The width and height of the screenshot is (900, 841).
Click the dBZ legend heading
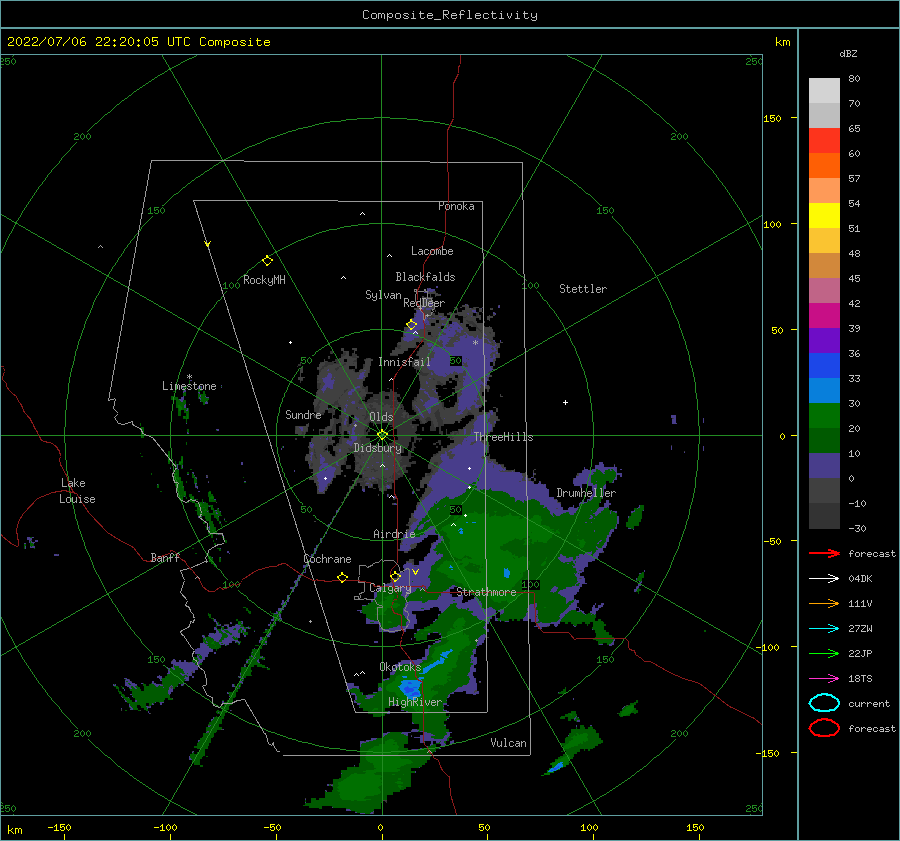click(848, 53)
